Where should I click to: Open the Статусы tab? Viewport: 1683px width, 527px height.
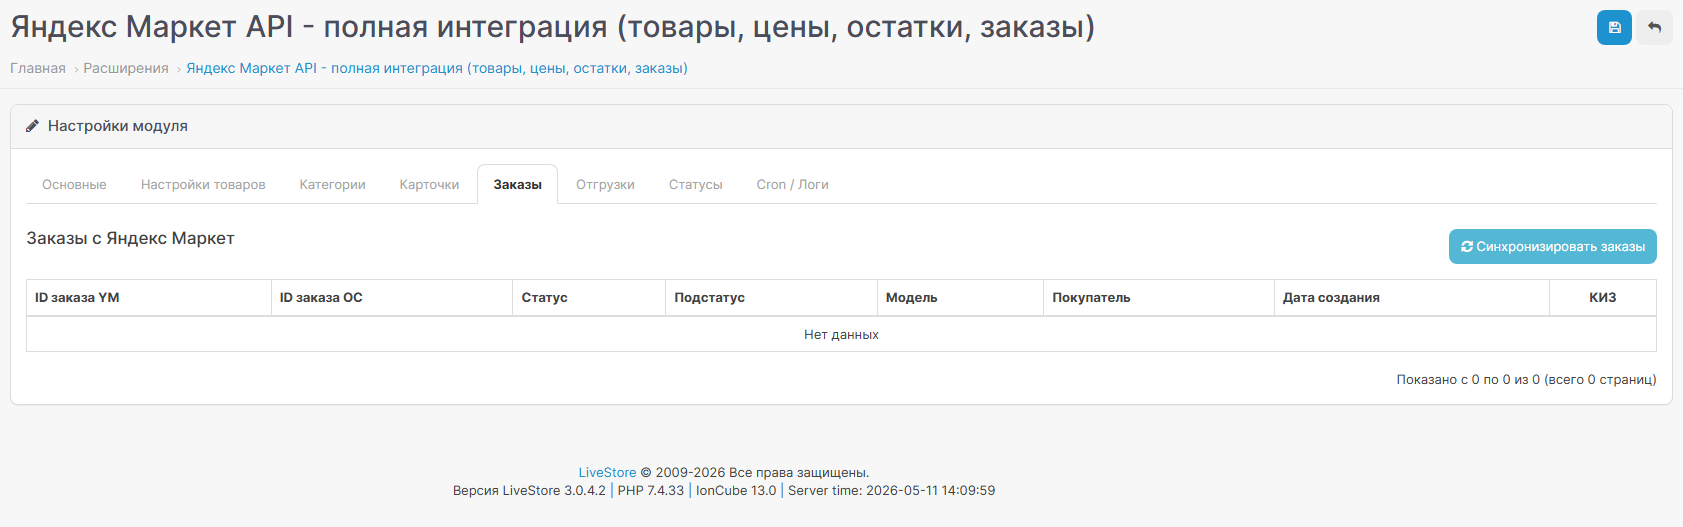[695, 185]
